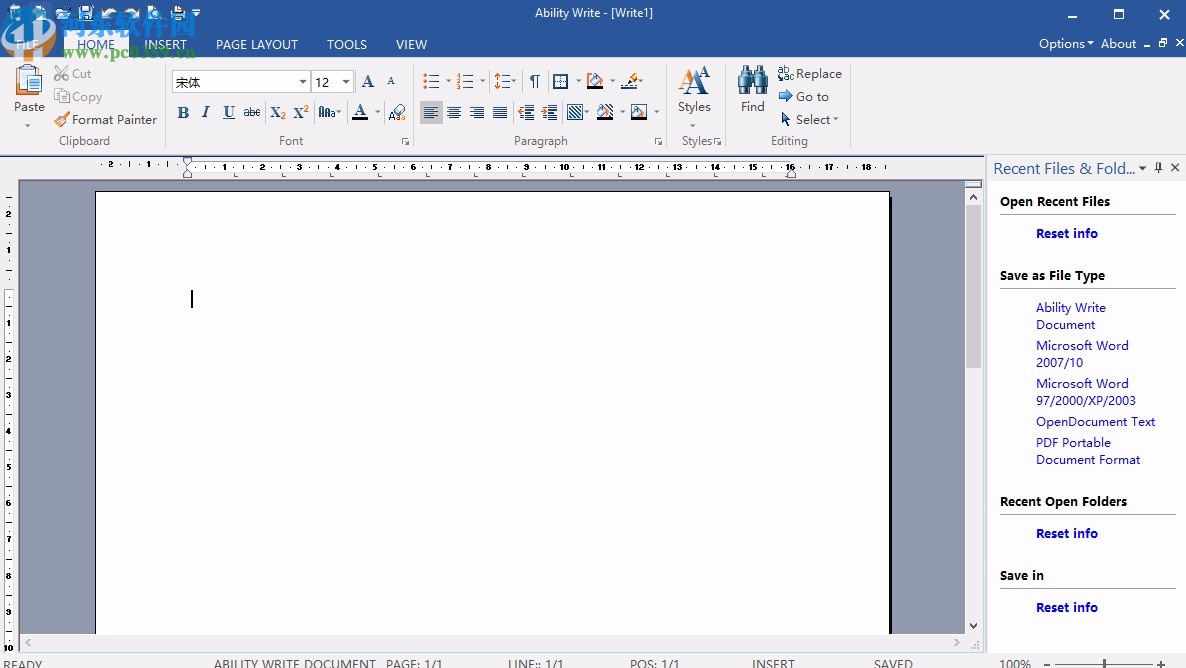Click the strikethrough icon

tap(252, 112)
